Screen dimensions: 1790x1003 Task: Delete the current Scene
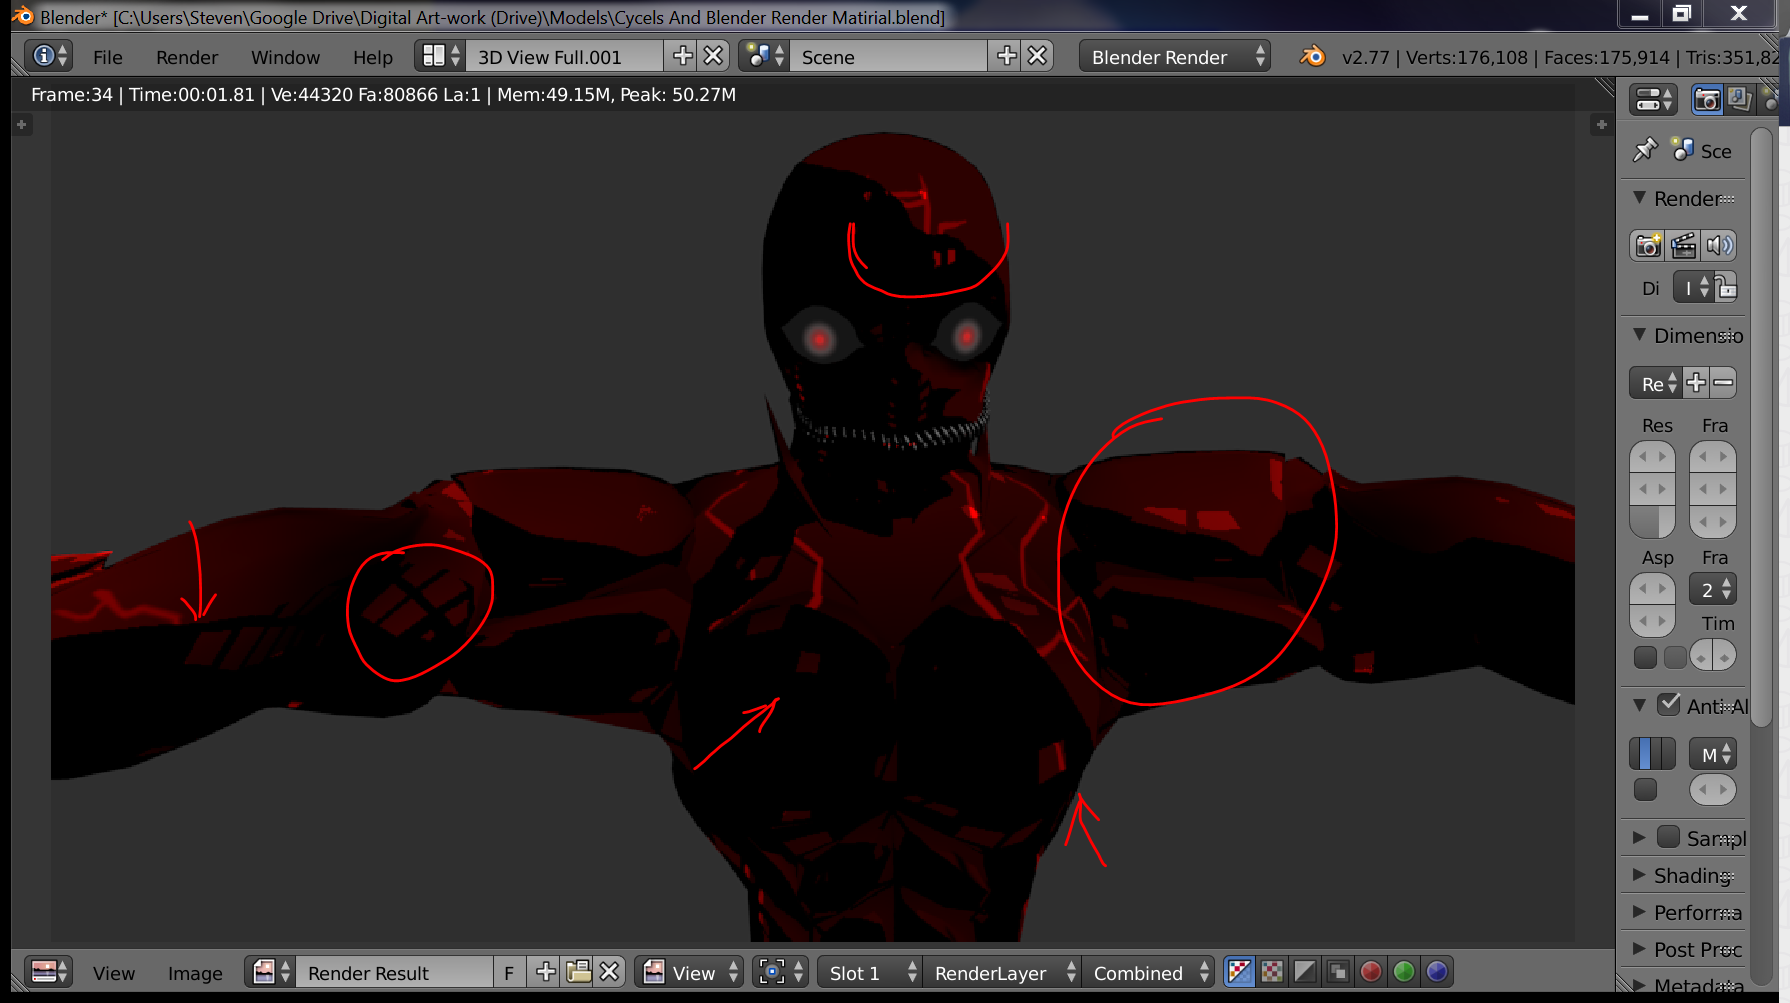(1037, 56)
